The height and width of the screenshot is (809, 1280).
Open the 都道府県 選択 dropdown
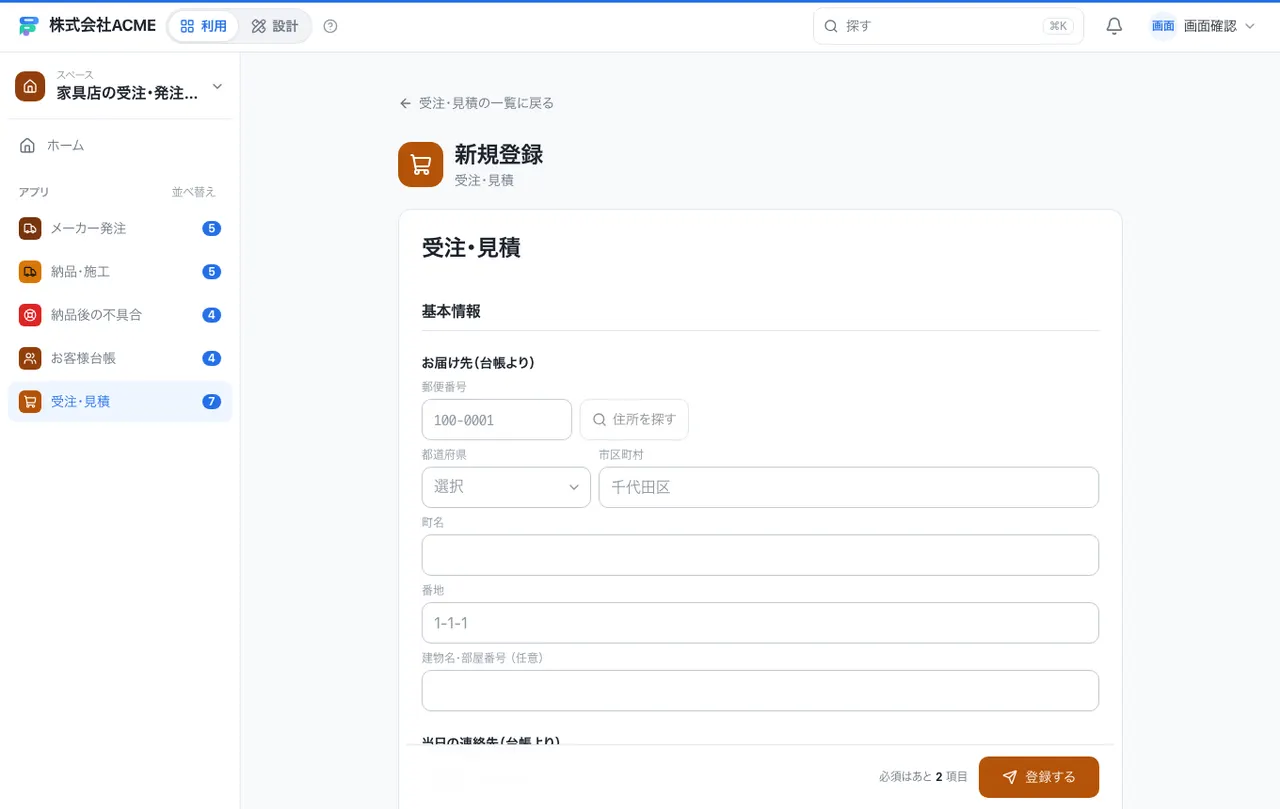tap(506, 487)
